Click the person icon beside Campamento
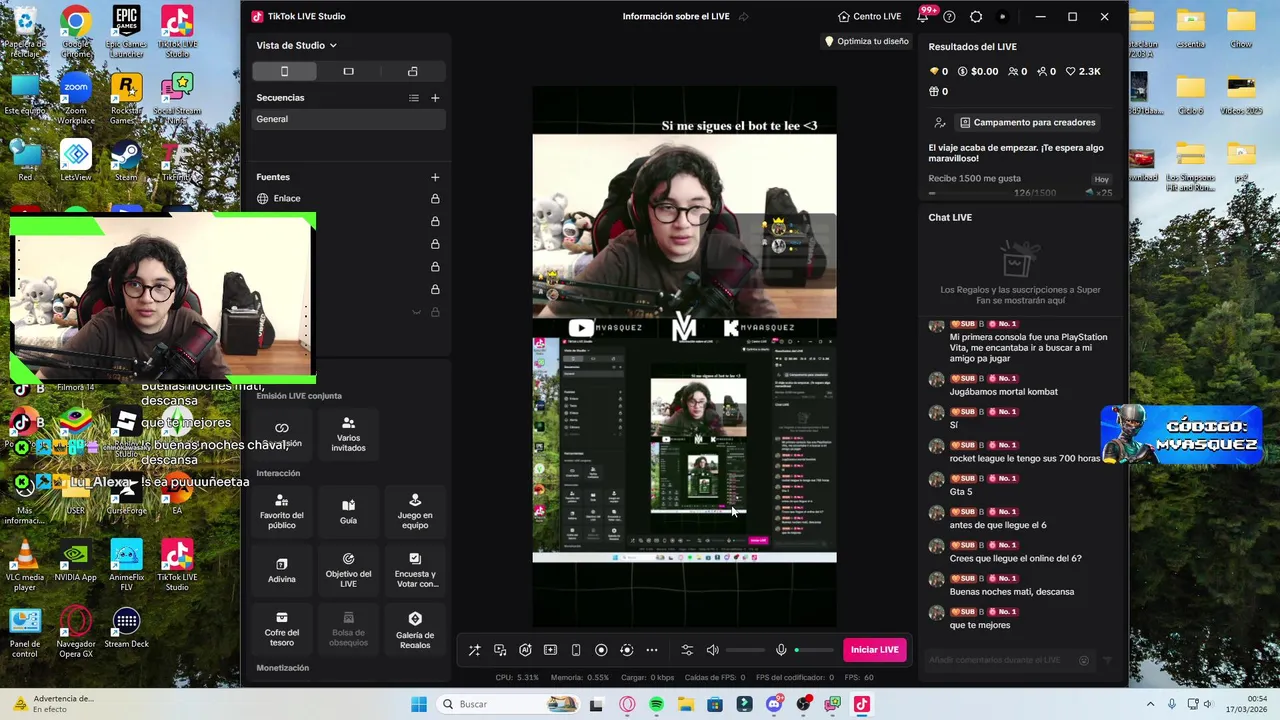This screenshot has width=1280, height=720. pyautogui.click(x=939, y=122)
